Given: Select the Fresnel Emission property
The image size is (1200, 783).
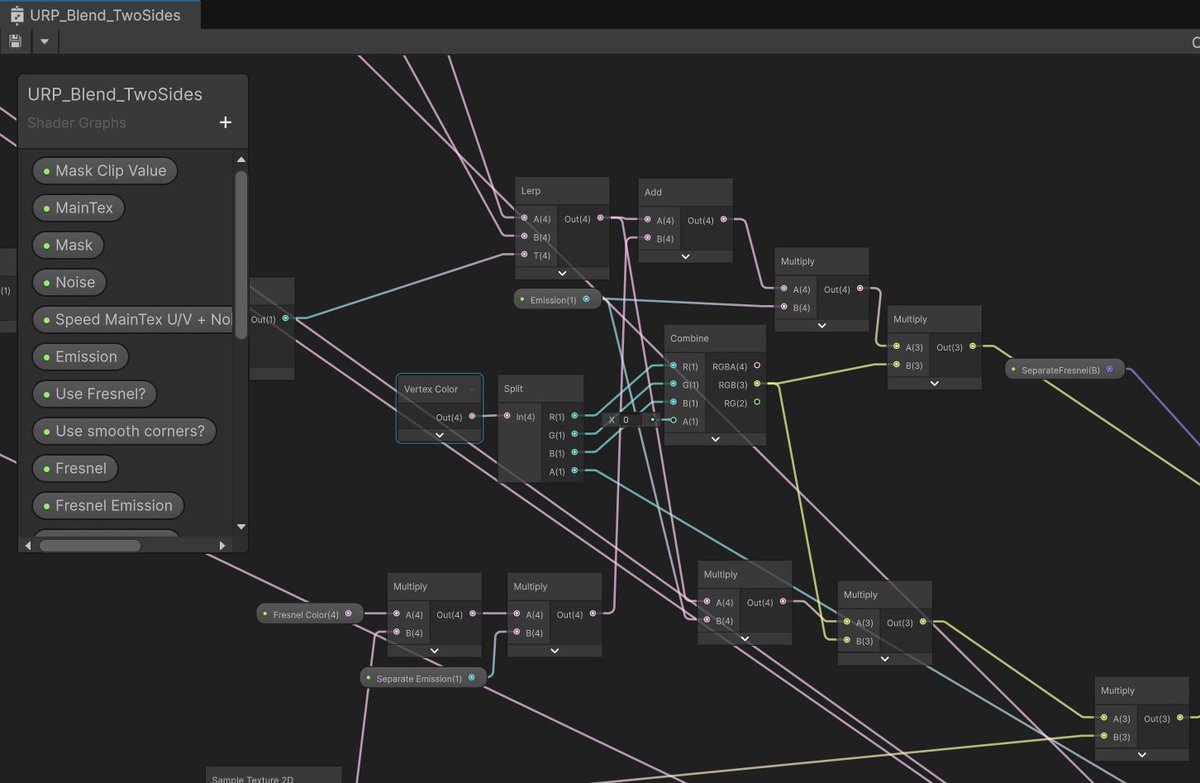Looking at the screenshot, I should (109, 505).
